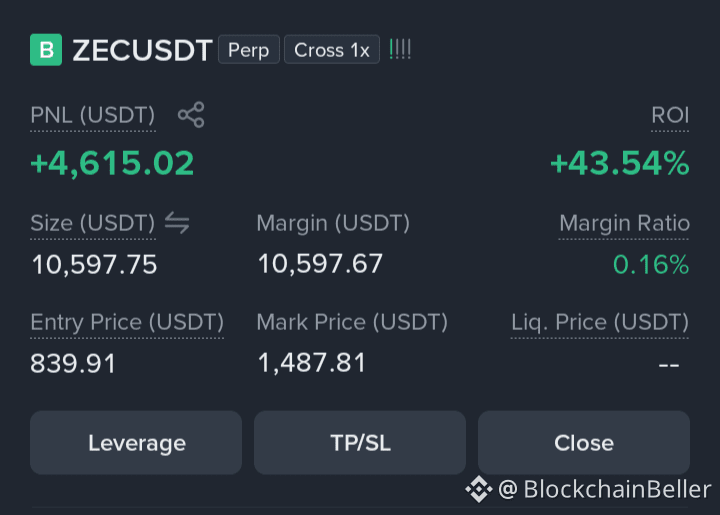Click the green B buy-side icon
This screenshot has width=720, height=515.
tap(46, 50)
